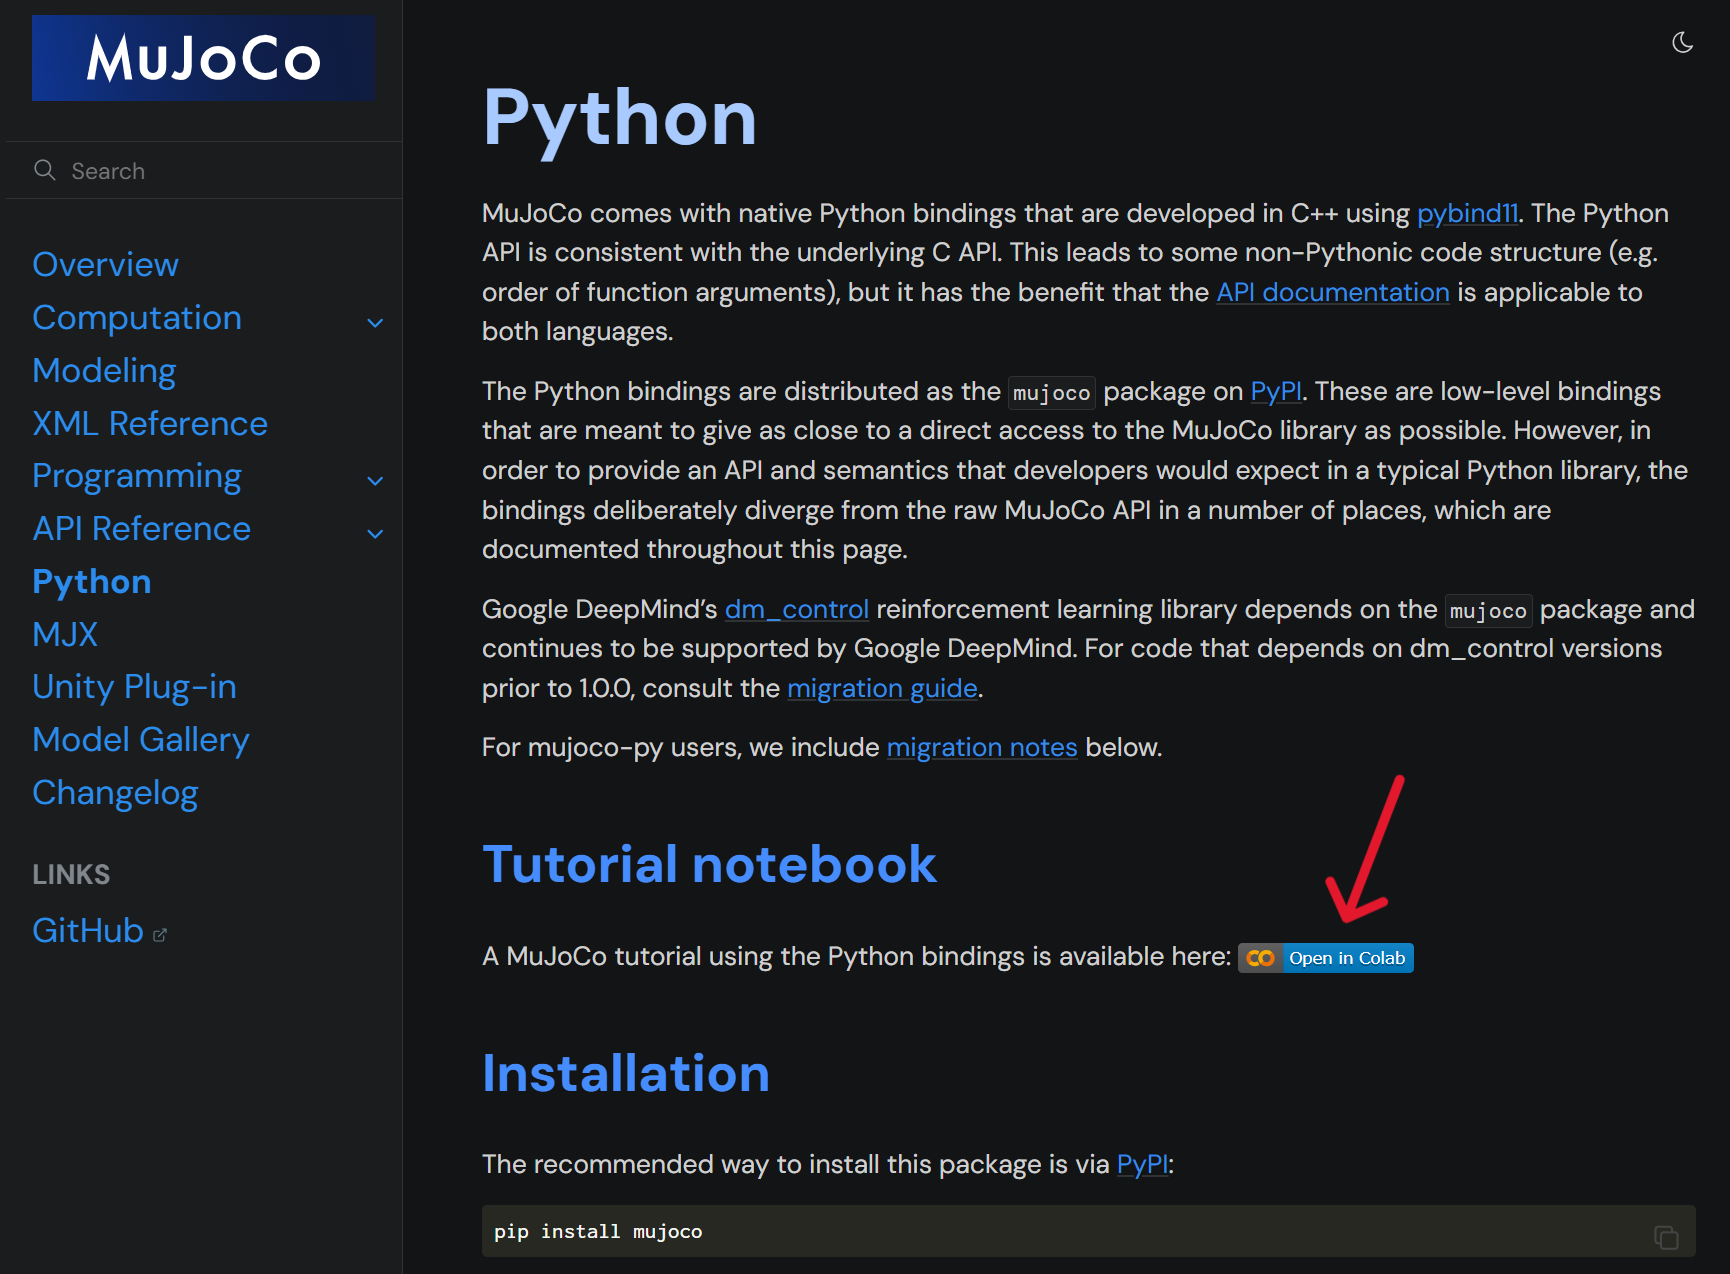Click the search magnifier icon

tap(45, 170)
